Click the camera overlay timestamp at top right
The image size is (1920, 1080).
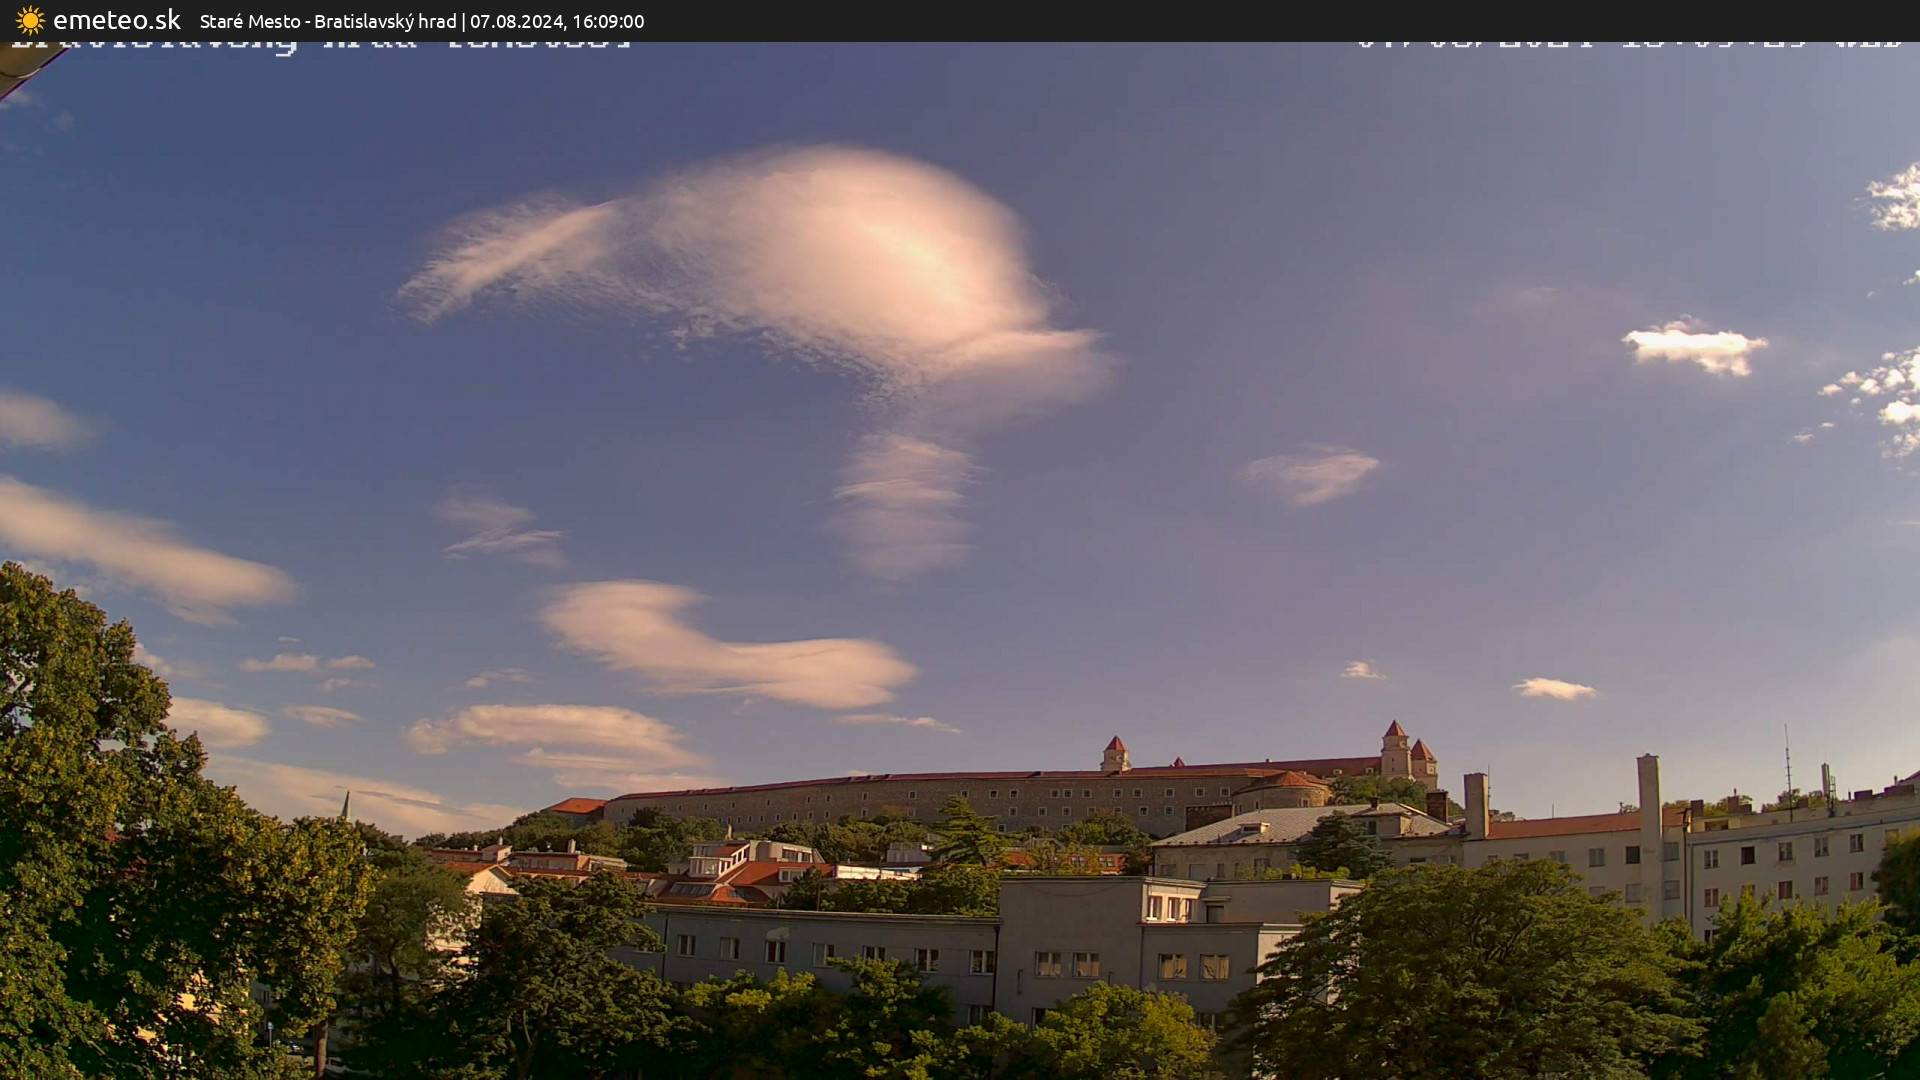(1628, 44)
